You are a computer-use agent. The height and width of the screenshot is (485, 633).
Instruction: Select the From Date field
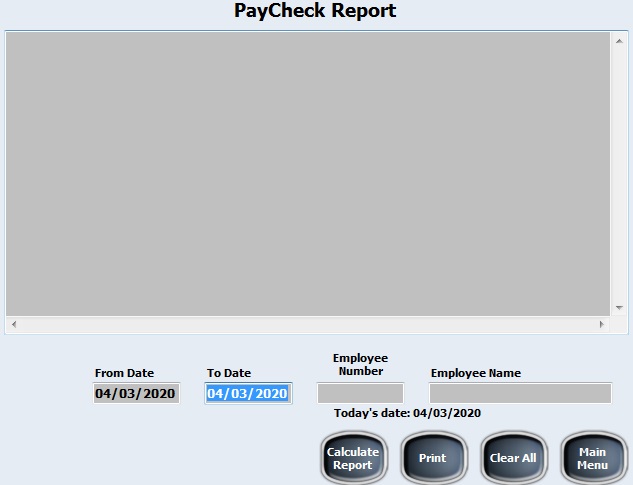coord(136,393)
